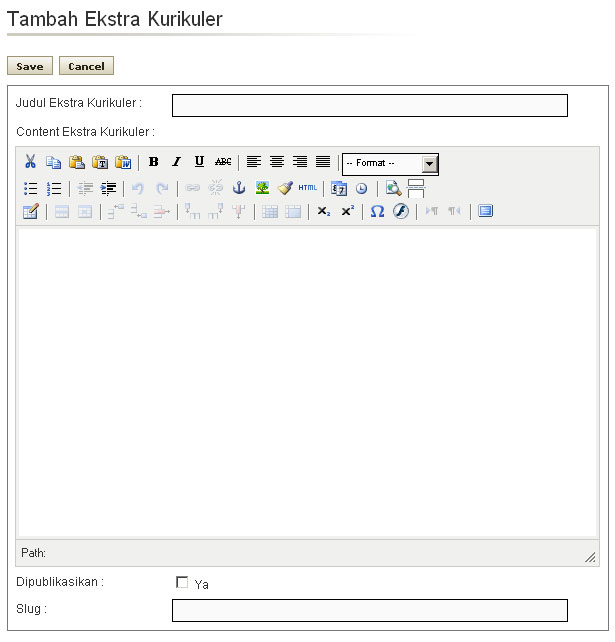The image size is (615, 642).
Task: Click the Insert Column Before icon
Action: [x=192, y=211]
